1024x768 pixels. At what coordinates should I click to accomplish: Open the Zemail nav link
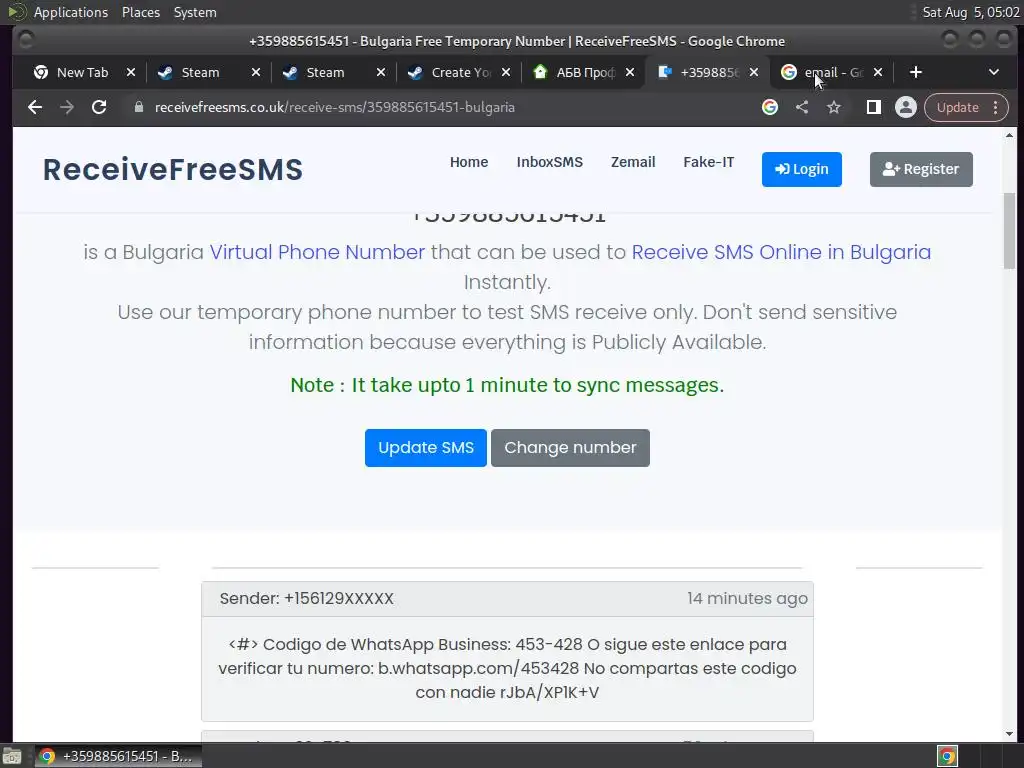pyautogui.click(x=633, y=162)
